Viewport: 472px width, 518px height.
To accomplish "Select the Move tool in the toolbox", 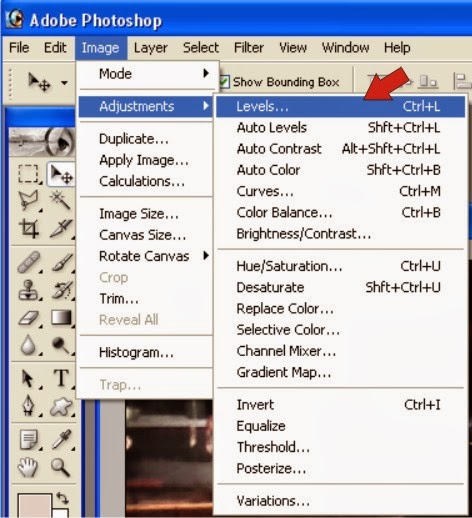I will tap(62, 174).
